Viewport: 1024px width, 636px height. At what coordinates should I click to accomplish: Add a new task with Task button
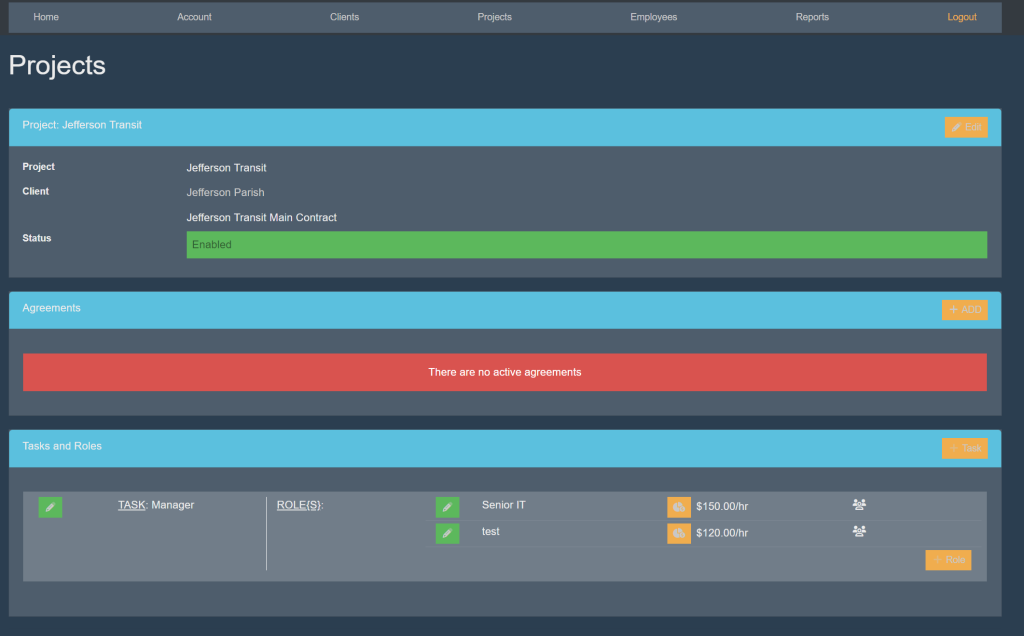(964, 448)
